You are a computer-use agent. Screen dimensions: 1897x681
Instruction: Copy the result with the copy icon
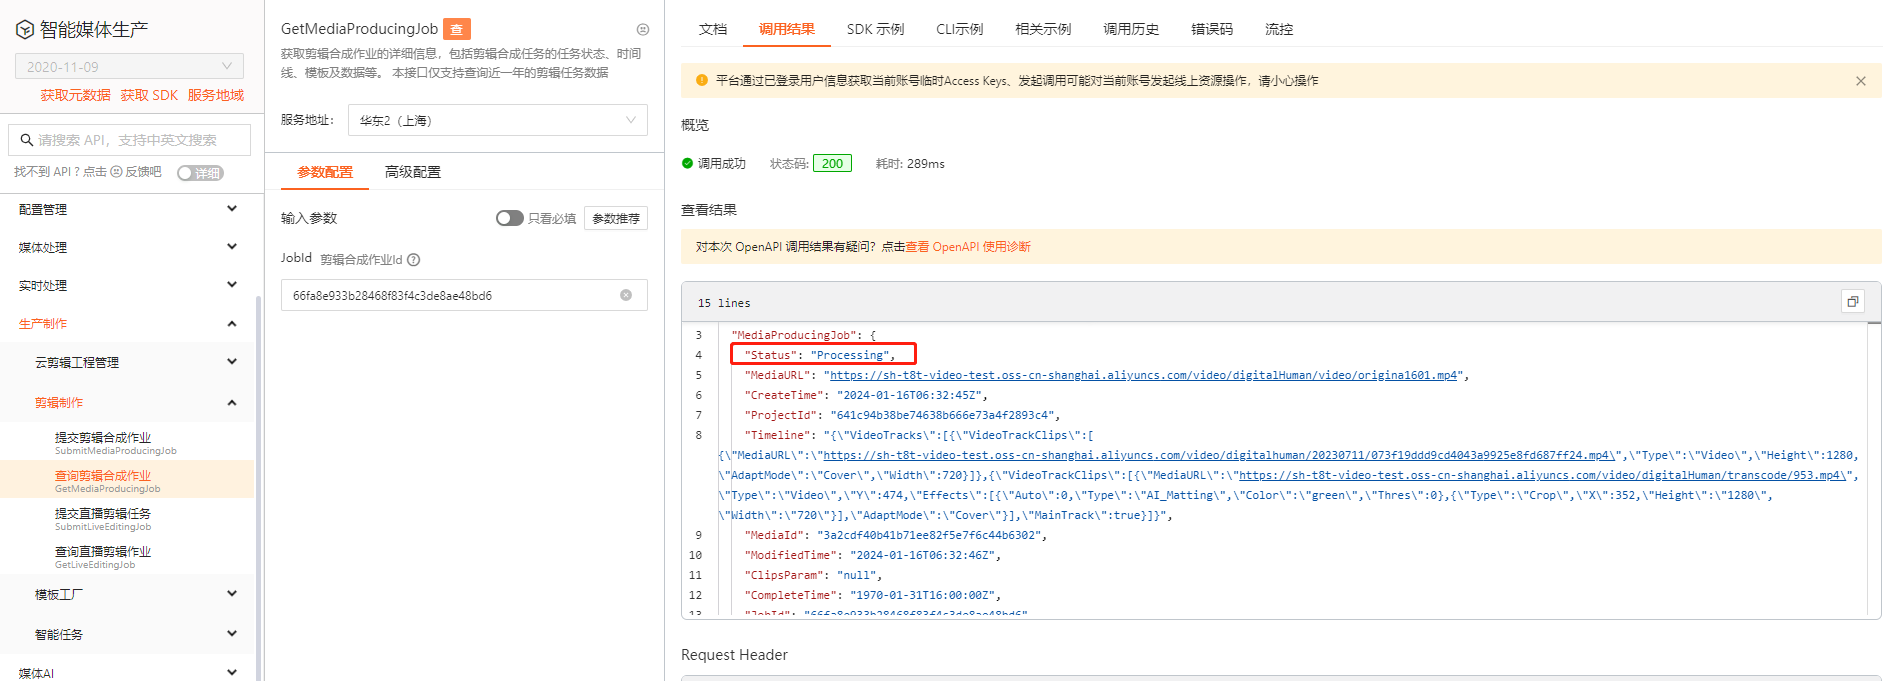click(1853, 302)
